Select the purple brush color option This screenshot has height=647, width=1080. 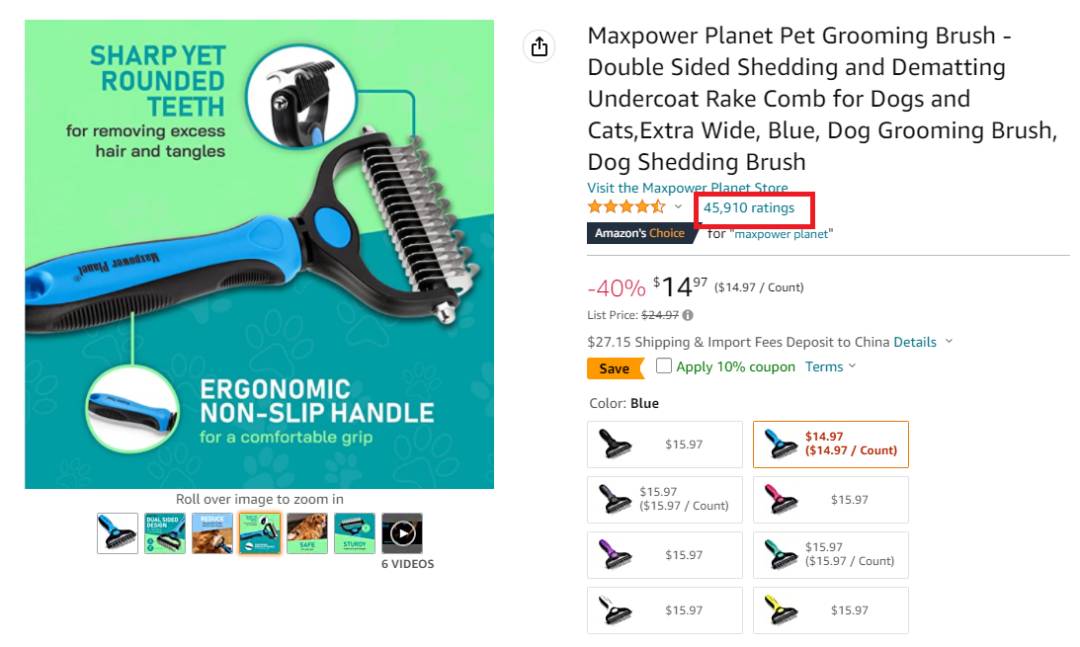[665, 555]
